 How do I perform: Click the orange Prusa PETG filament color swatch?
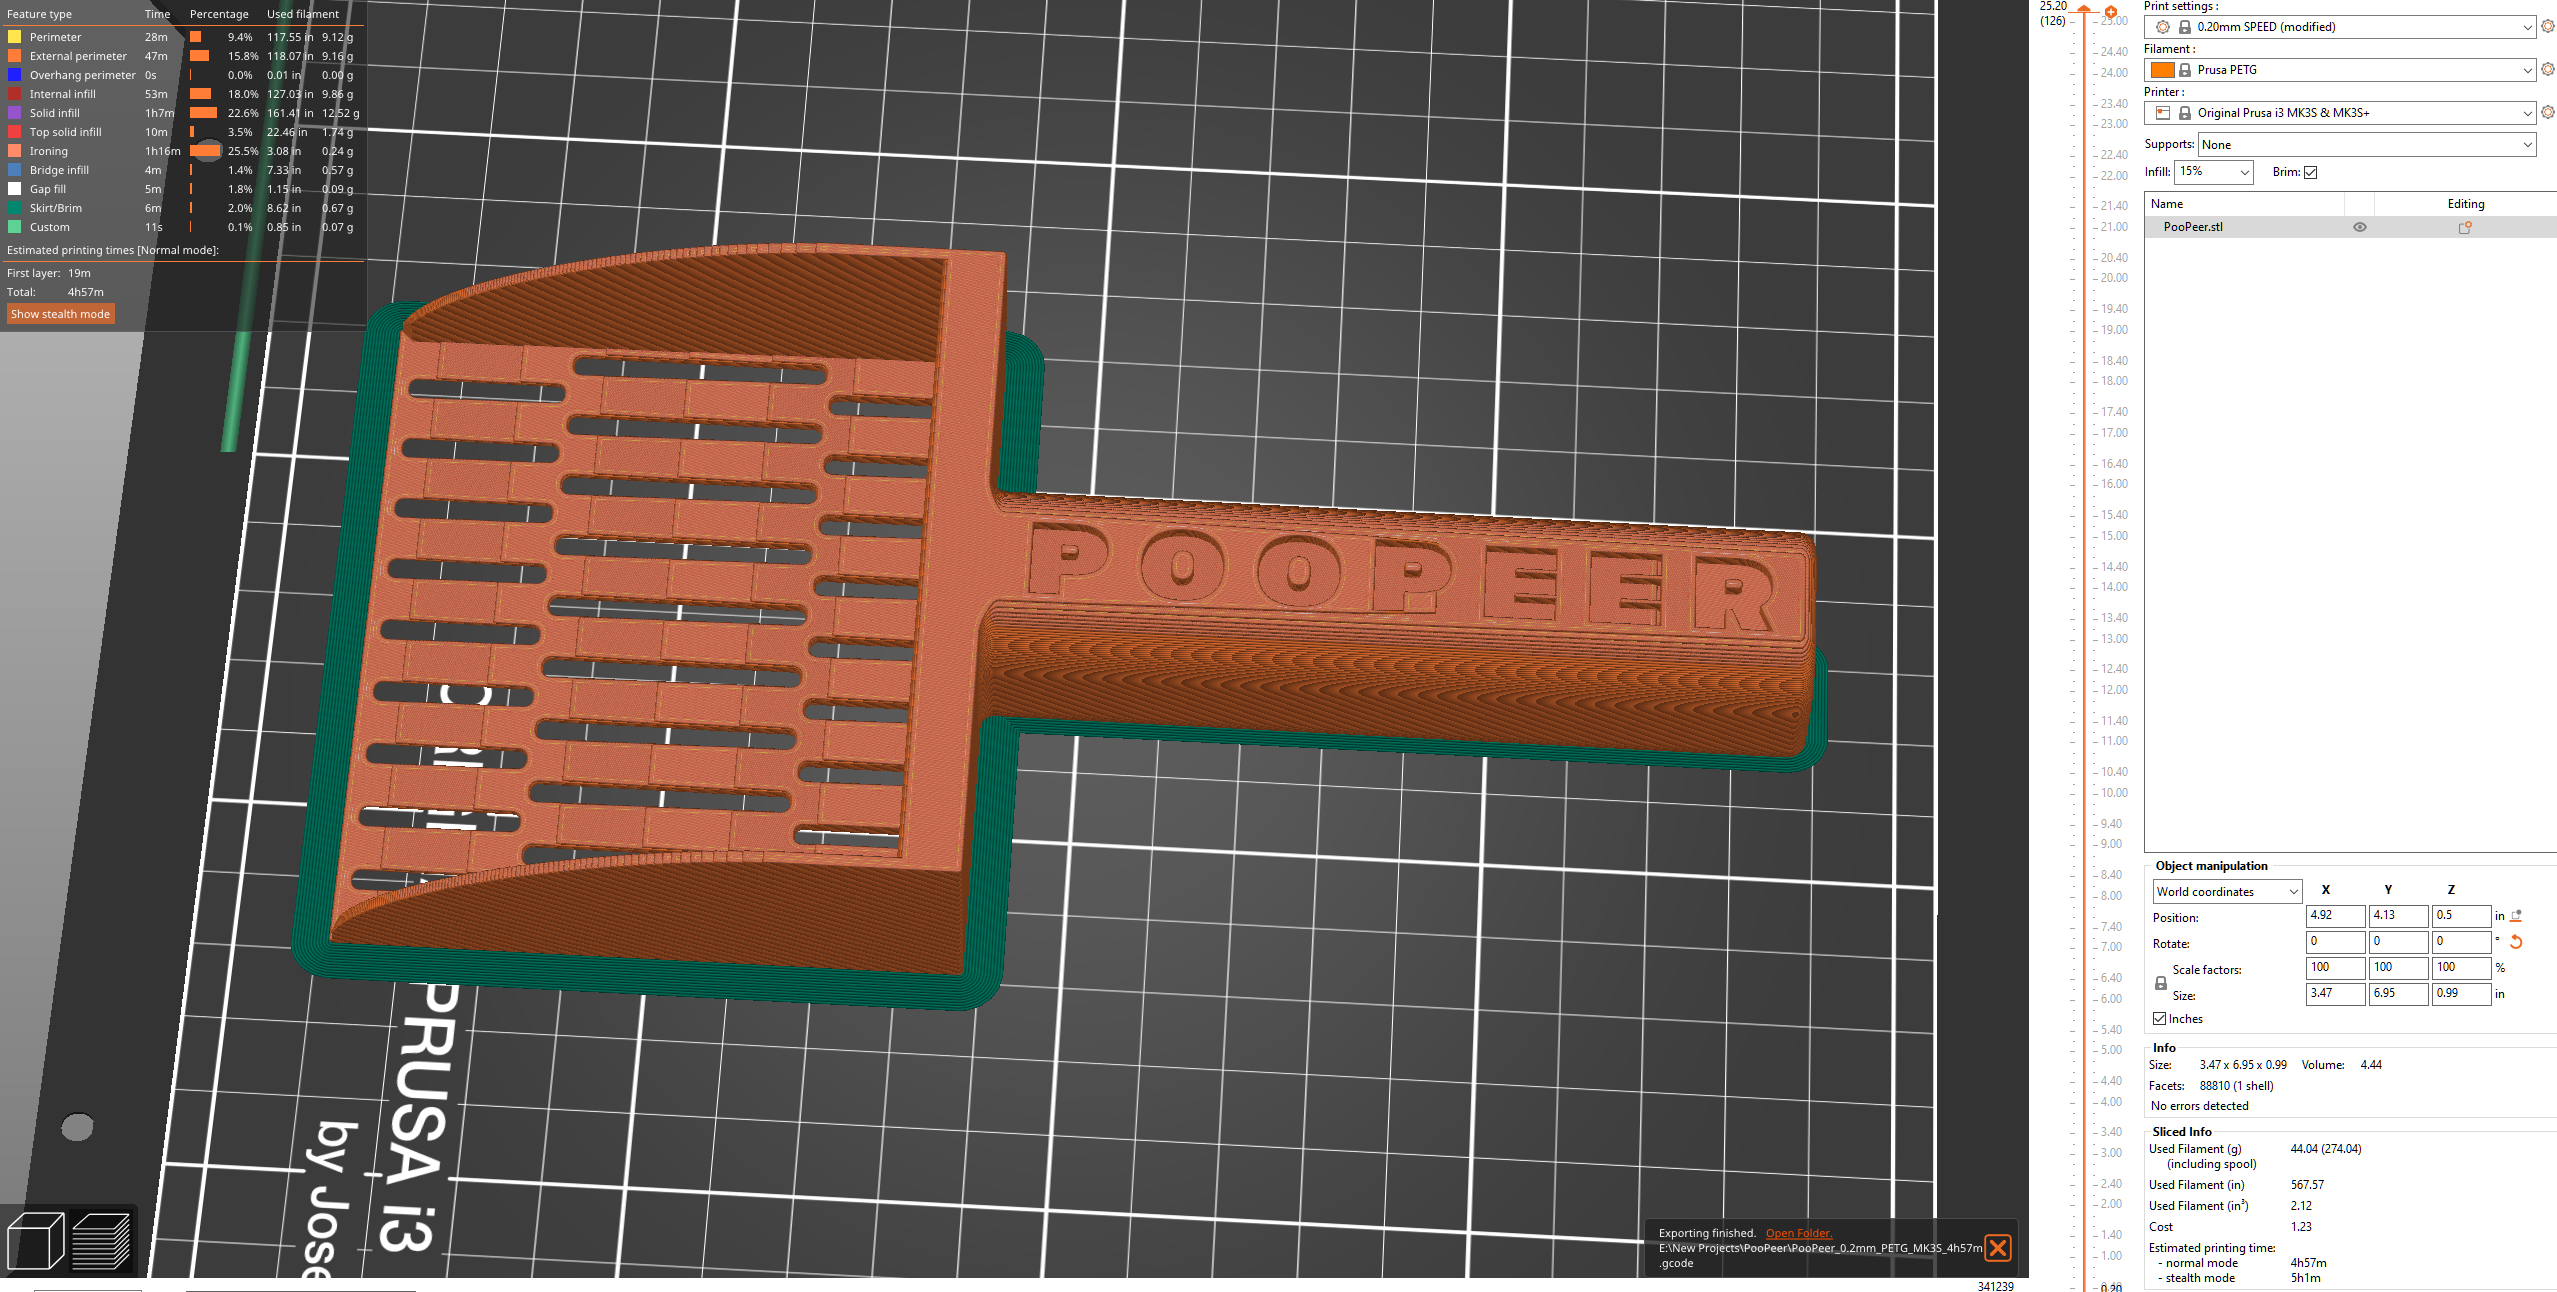click(2162, 70)
